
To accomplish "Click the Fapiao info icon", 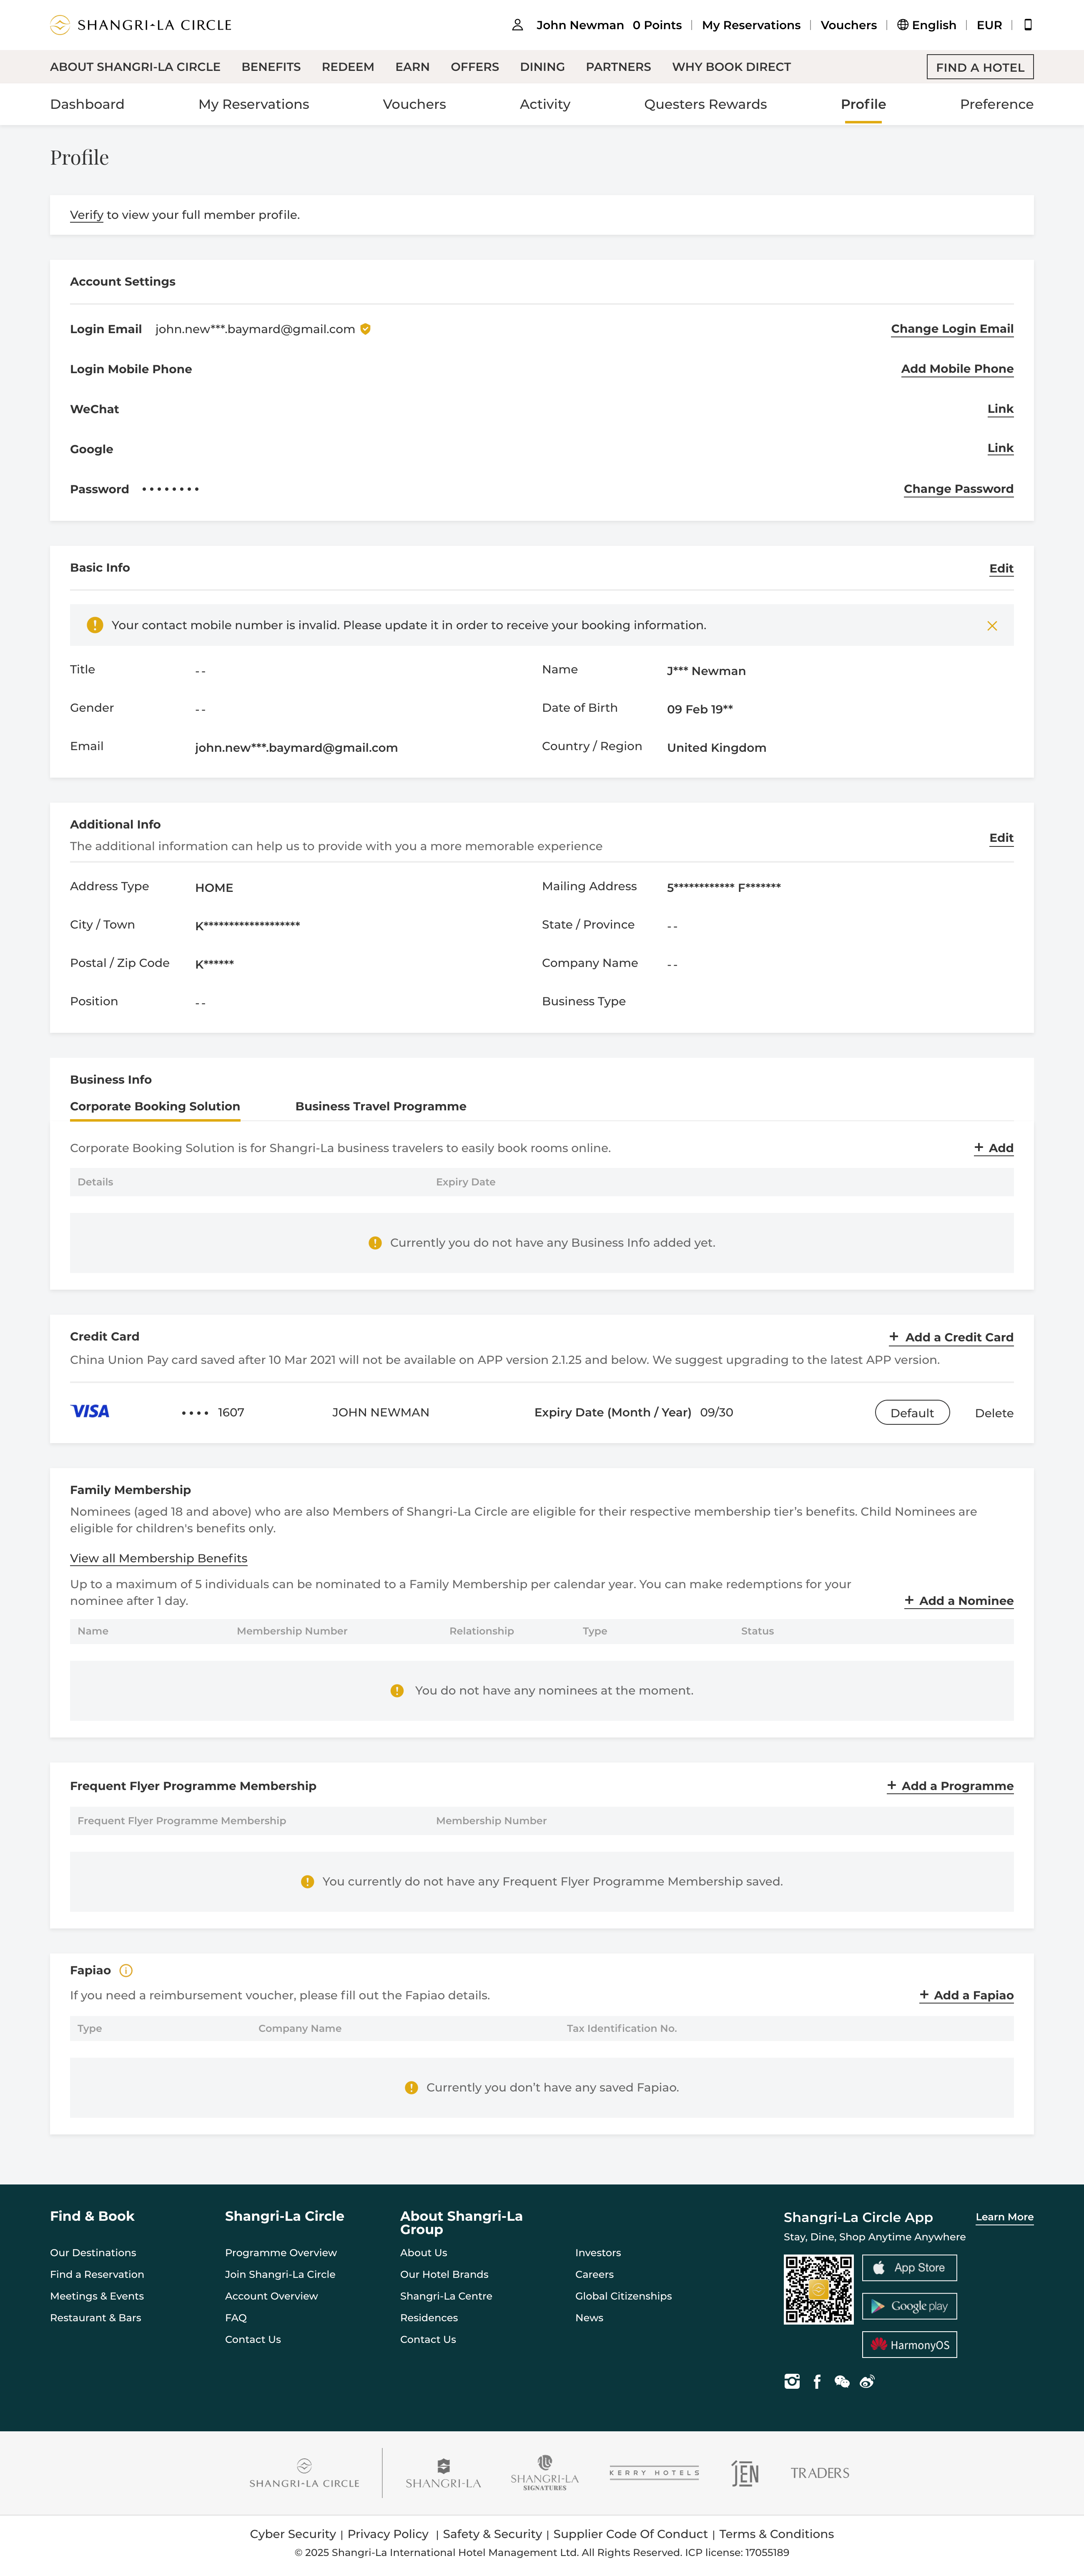I will tap(126, 1970).
